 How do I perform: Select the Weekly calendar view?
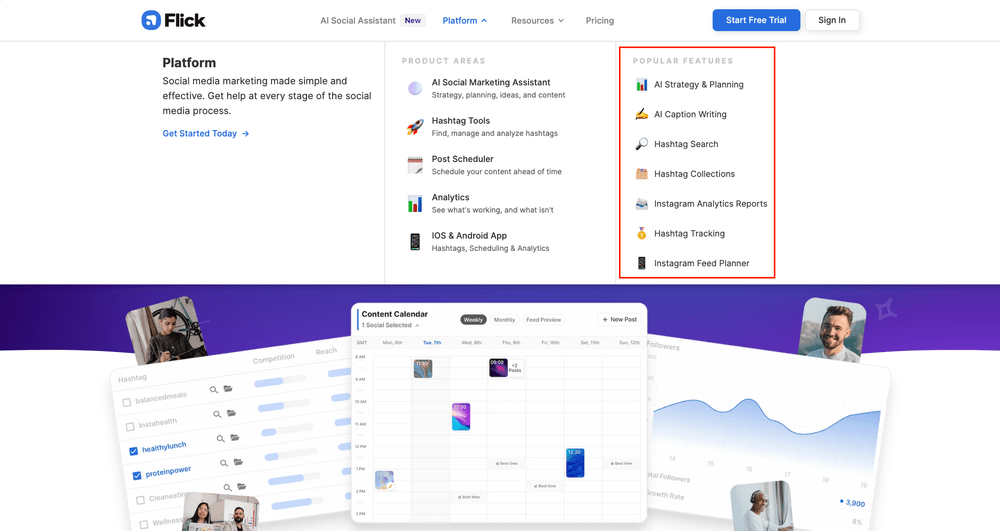[x=473, y=319]
